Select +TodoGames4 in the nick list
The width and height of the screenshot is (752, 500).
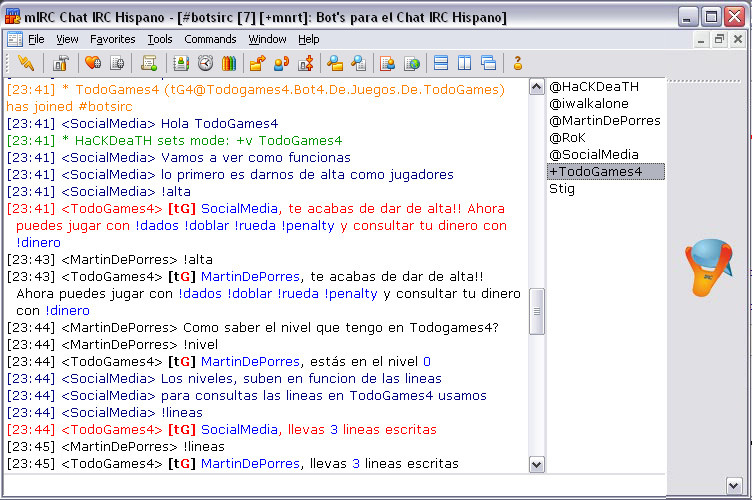[606, 172]
